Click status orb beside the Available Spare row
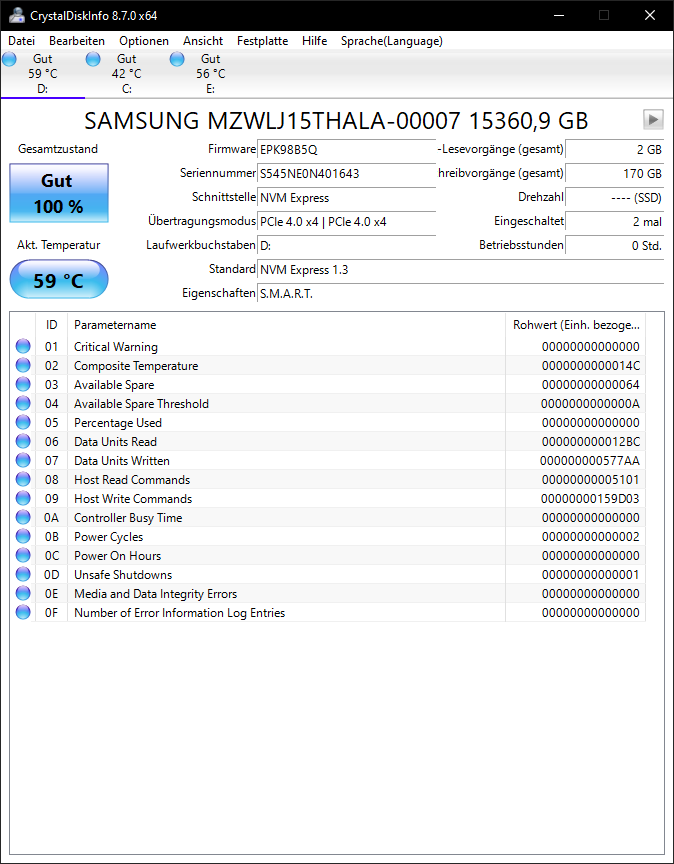Screen dimensions: 674x864 tap(23, 385)
